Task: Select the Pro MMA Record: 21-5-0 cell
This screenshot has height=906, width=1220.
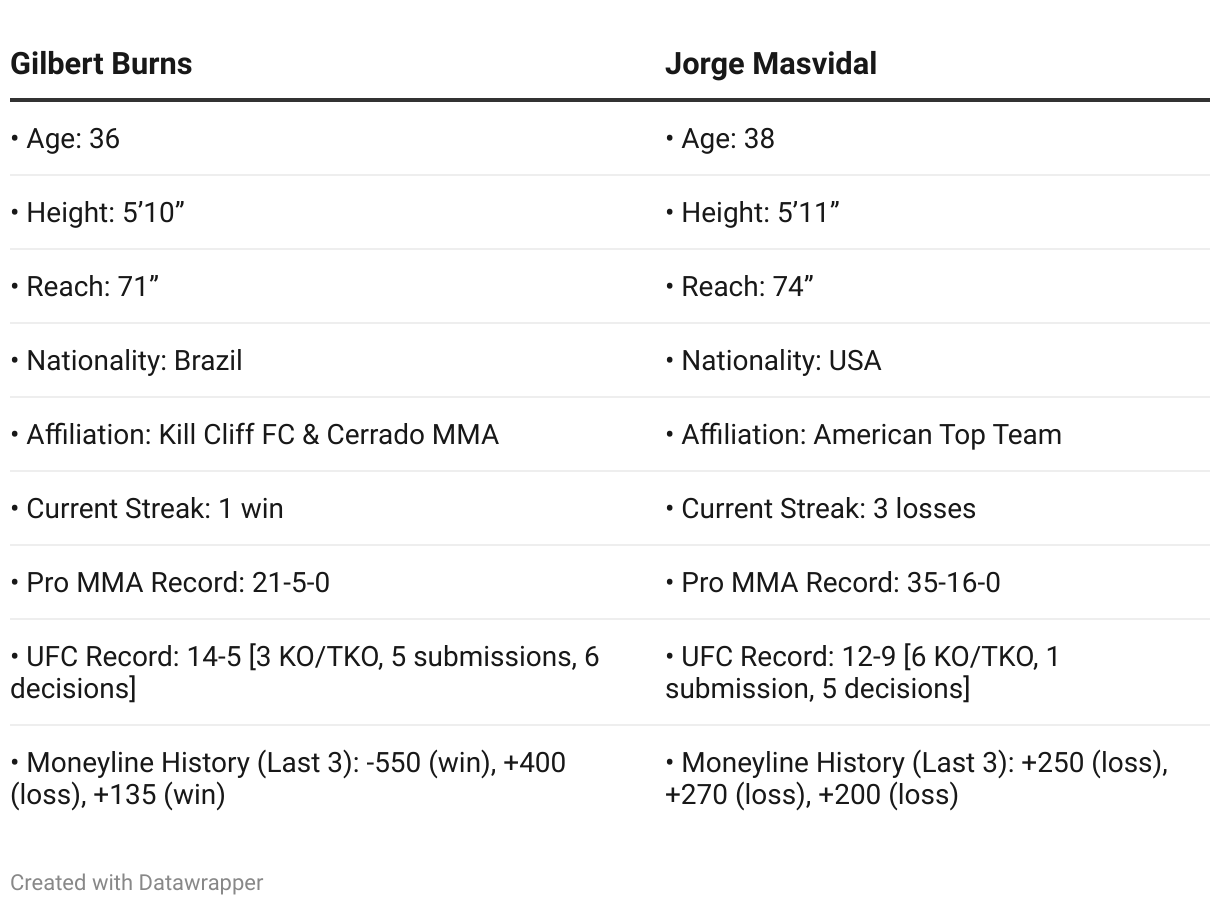Action: point(337,582)
